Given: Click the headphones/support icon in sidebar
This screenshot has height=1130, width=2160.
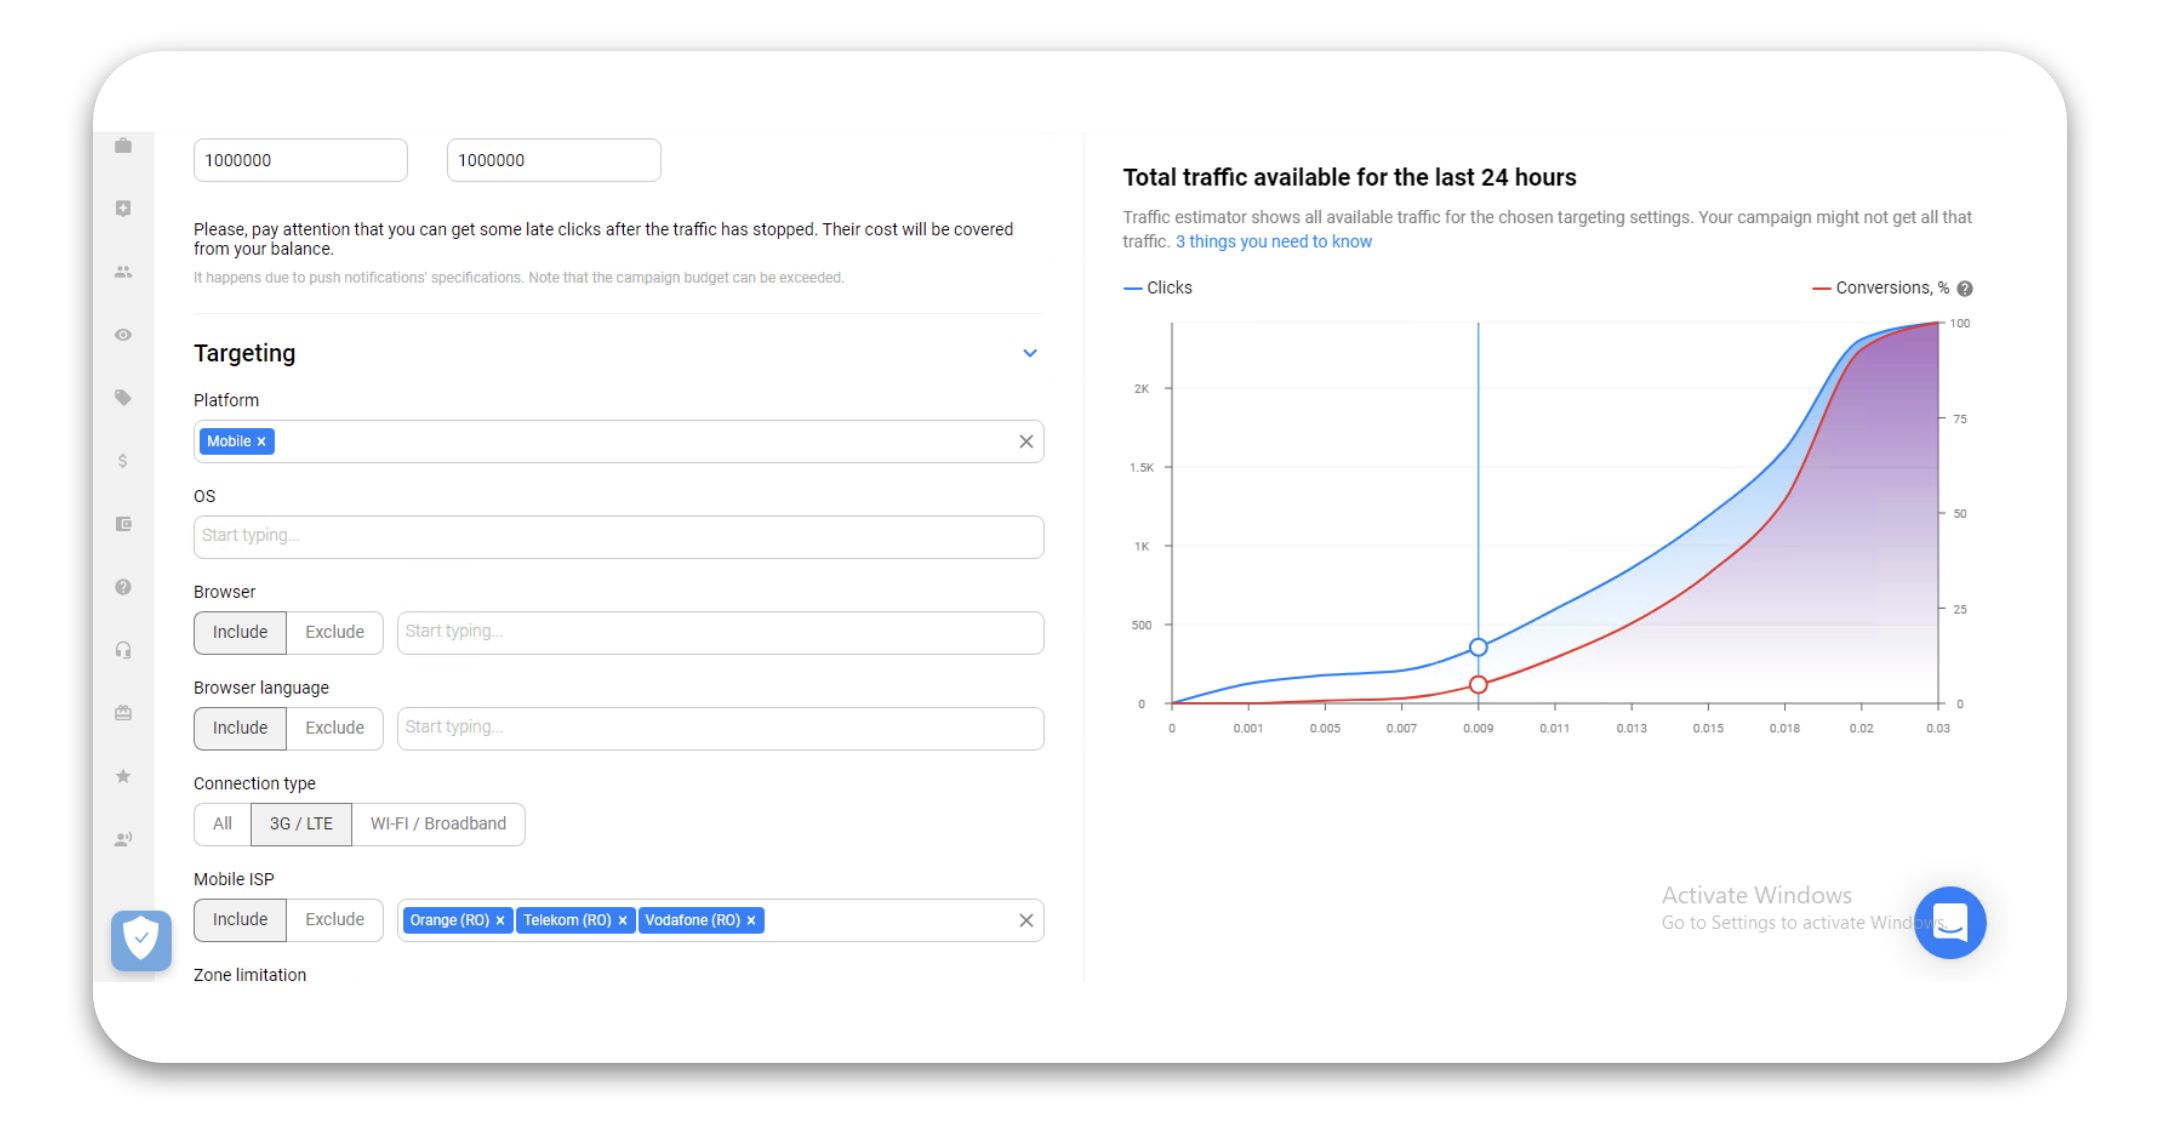Looking at the screenshot, I should [123, 651].
